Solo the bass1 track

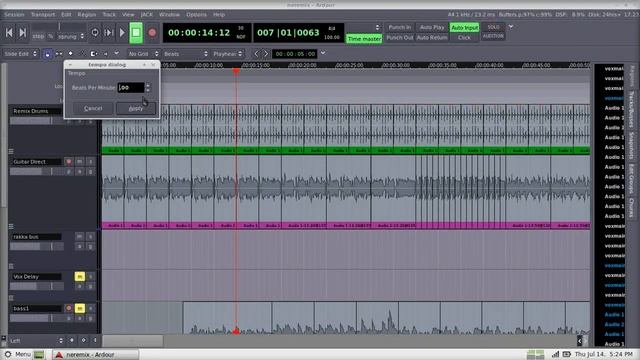(x=91, y=308)
